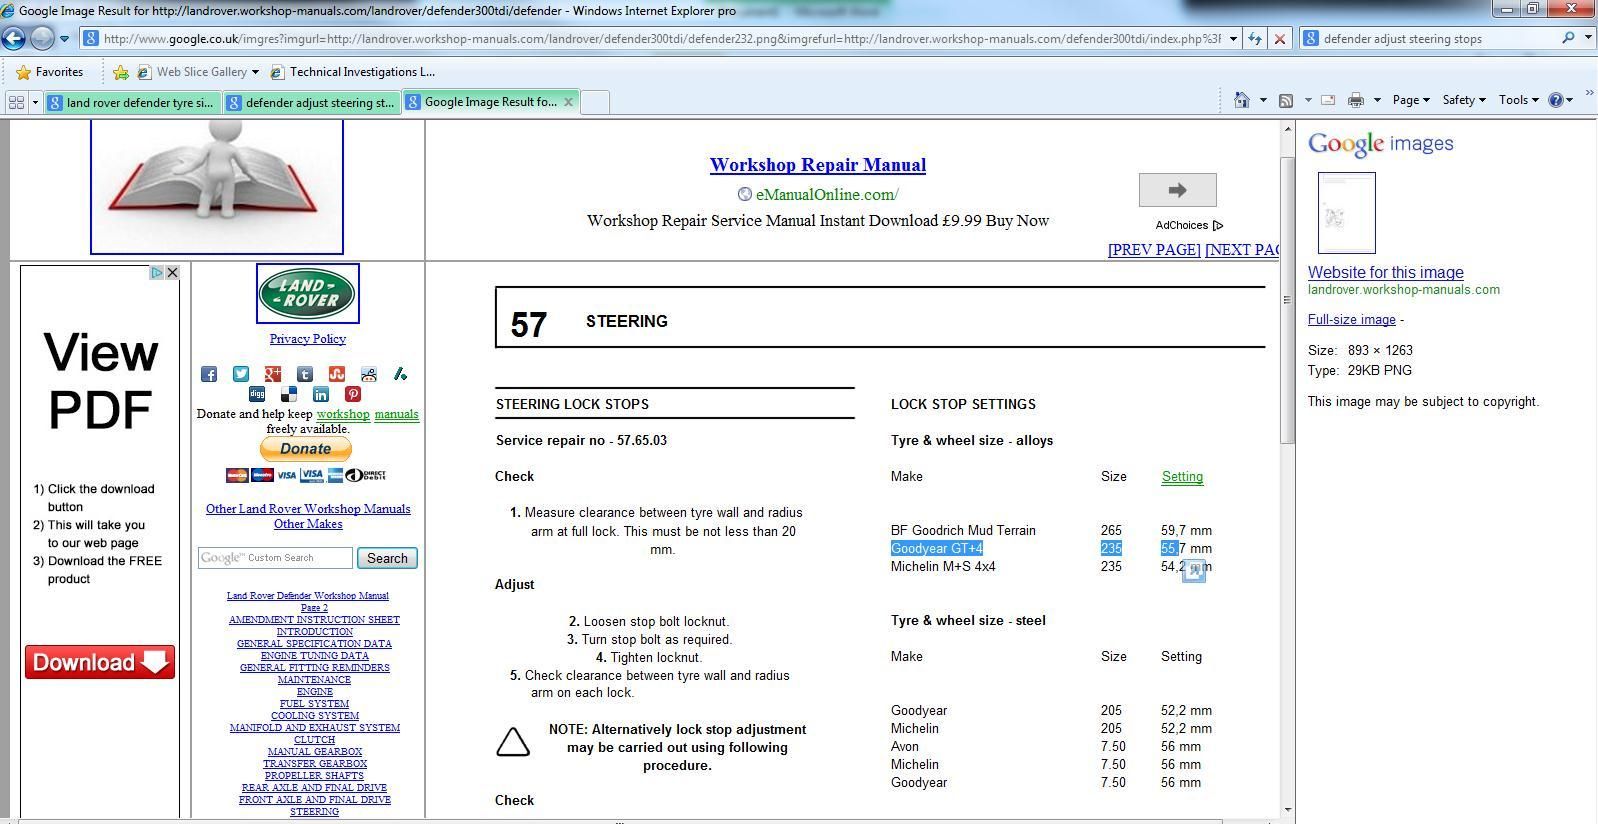Pin page with Pinterest icon
This screenshot has height=824, width=1598.
(x=353, y=394)
